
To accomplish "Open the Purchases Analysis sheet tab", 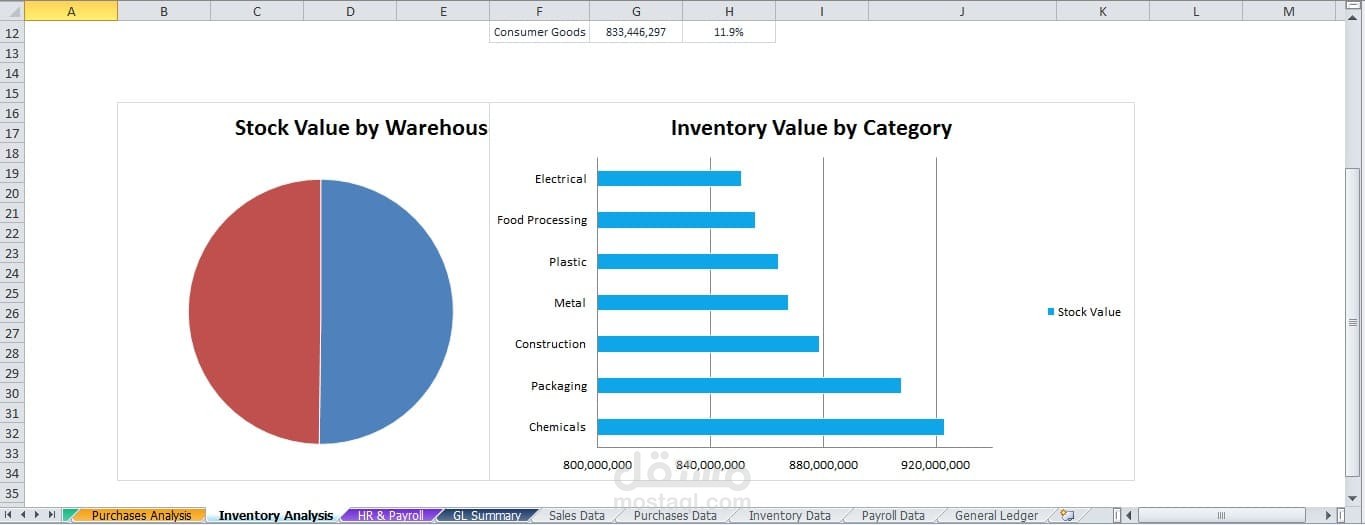I will pos(140,515).
